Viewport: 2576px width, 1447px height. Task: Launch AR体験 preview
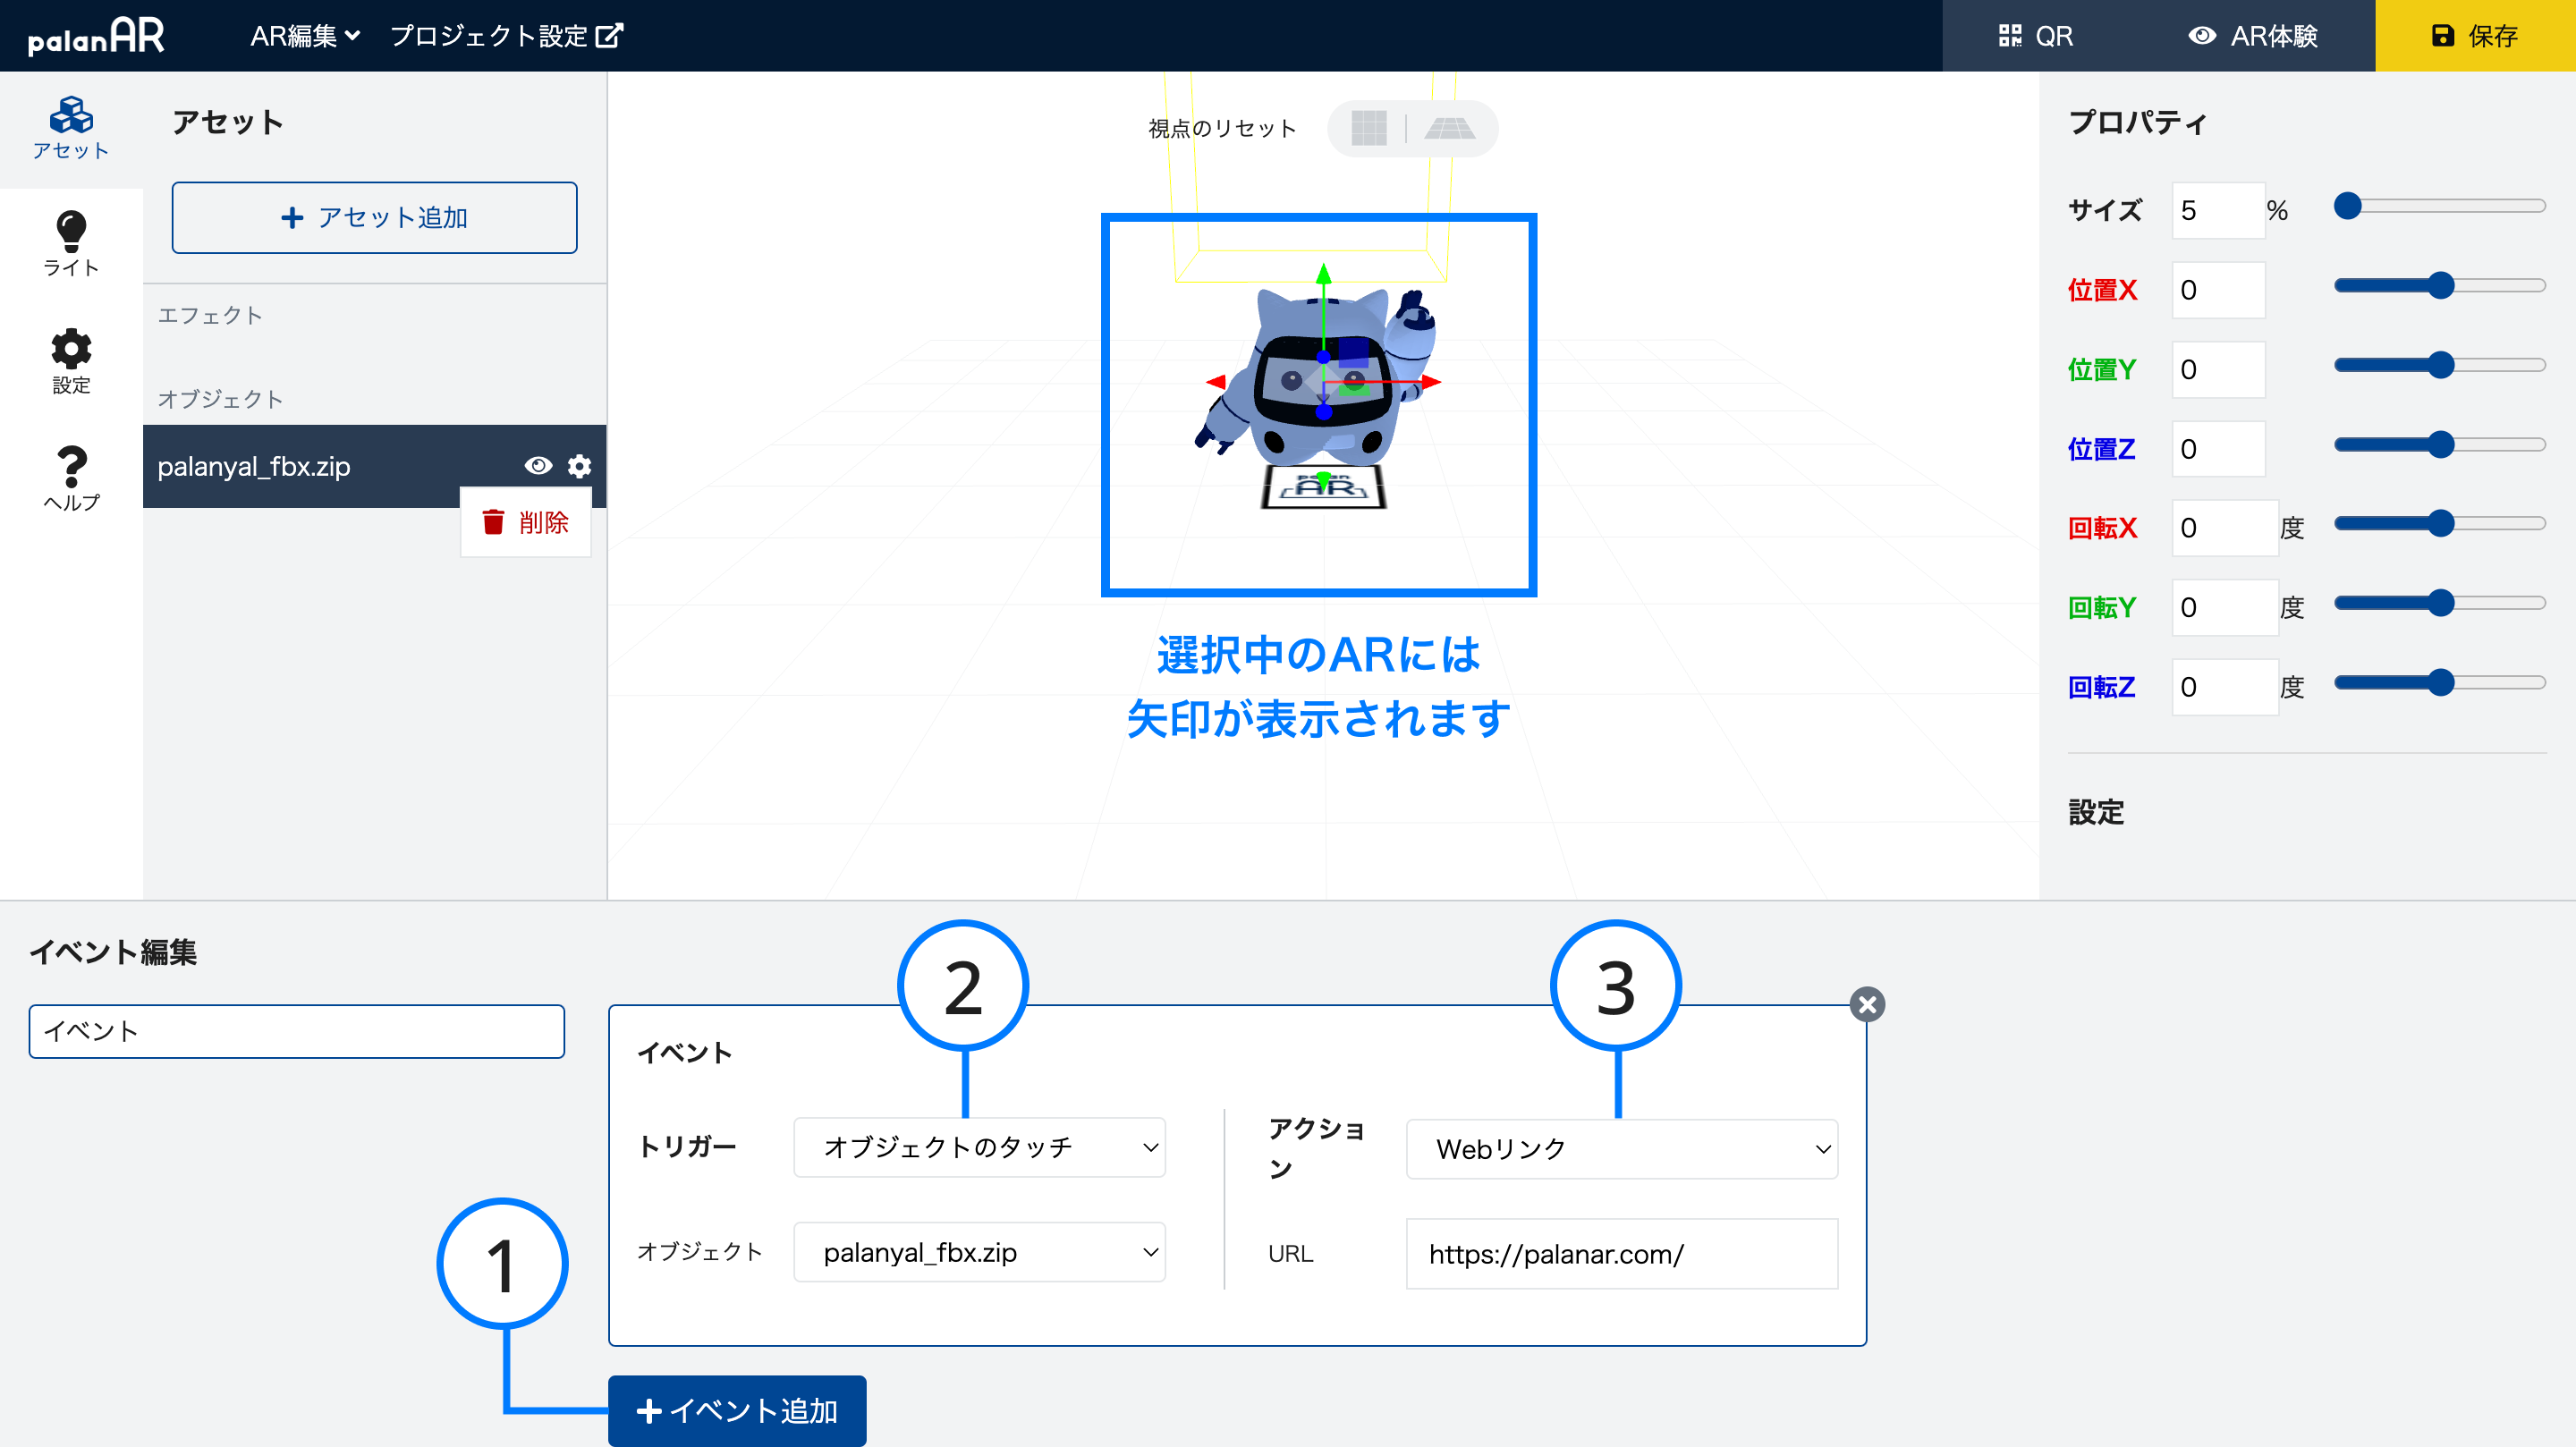point(2252,36)
